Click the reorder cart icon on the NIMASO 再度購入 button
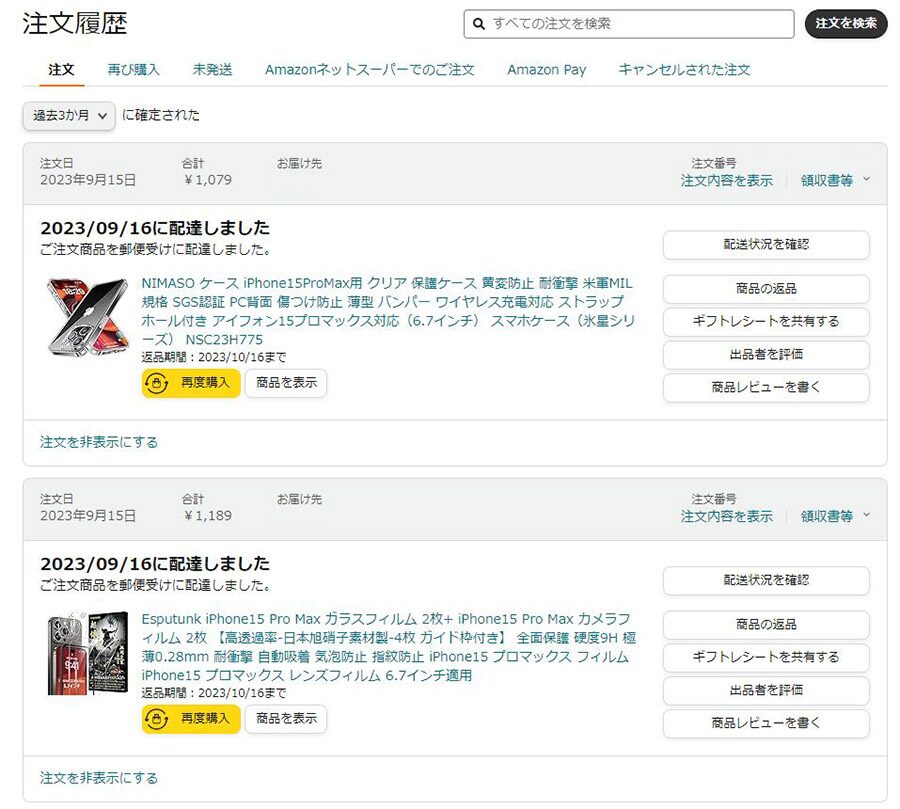The height and width of the screenshot is (809, 900). click(156, 383)
